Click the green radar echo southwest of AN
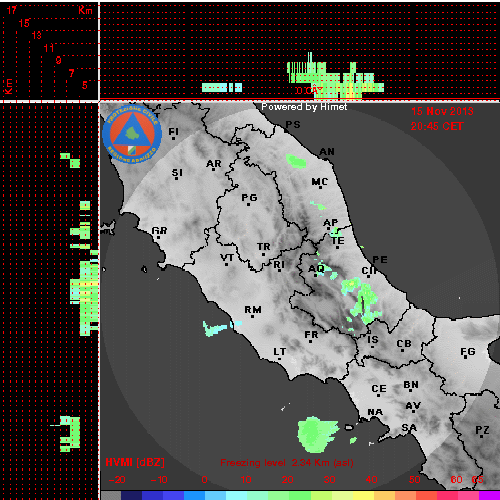Viewport: 500px width, 500px height. tap(296, 161)
